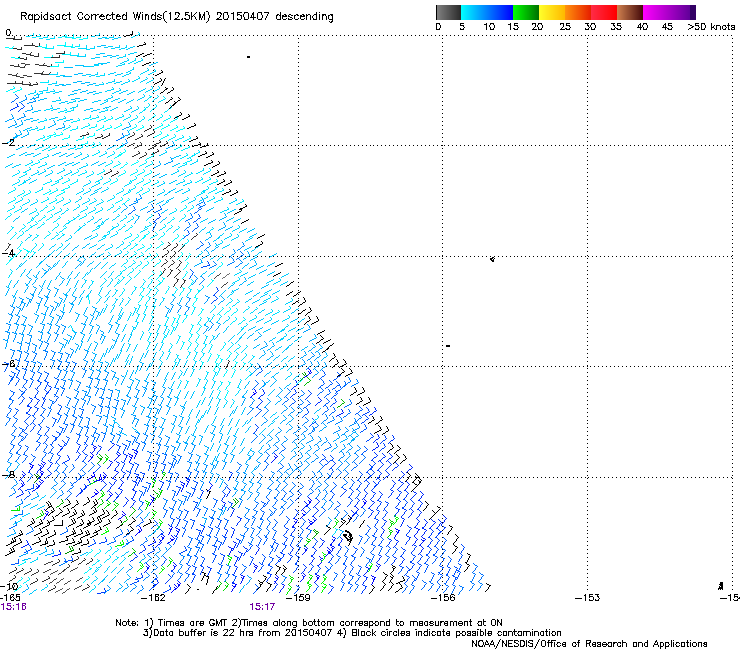Click the latitude axis label '-10'
Screen dimensions: 740x650
pos(9,586)
